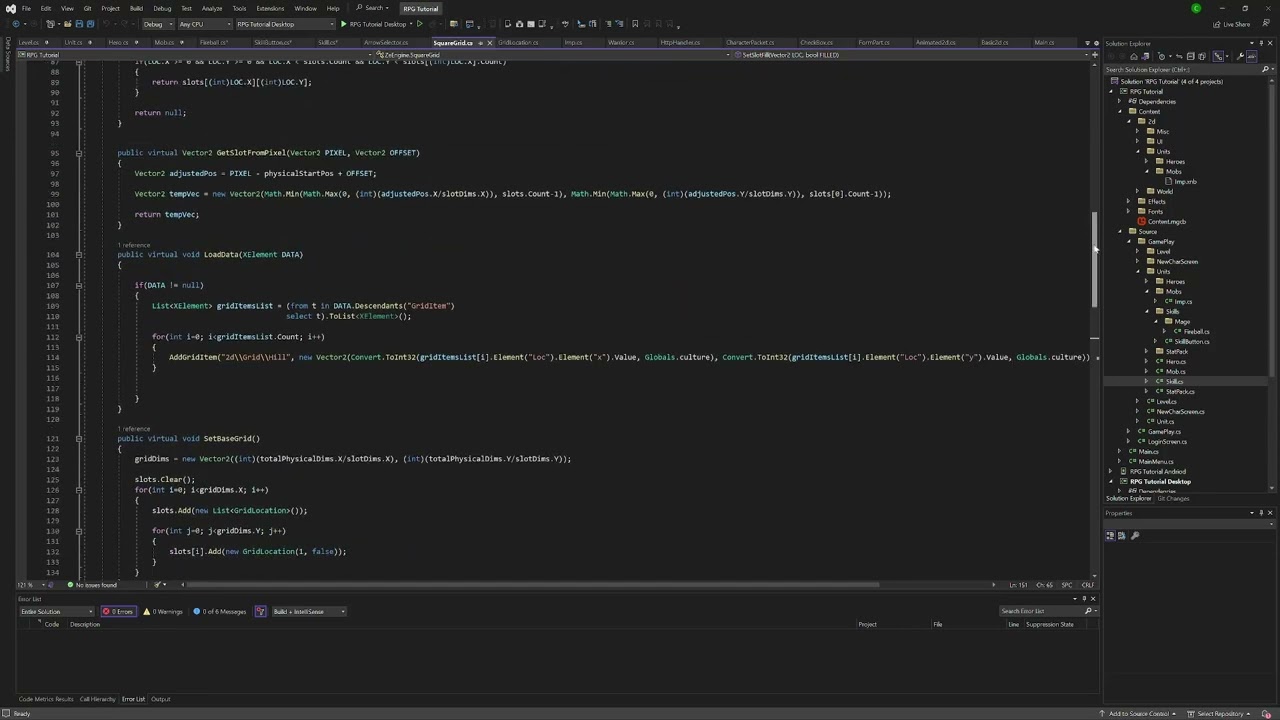This screenshot has height=720, width=1280.
Task: Collapse the GetSlotFromPixel method outline toggle
Action: (78, 153)
